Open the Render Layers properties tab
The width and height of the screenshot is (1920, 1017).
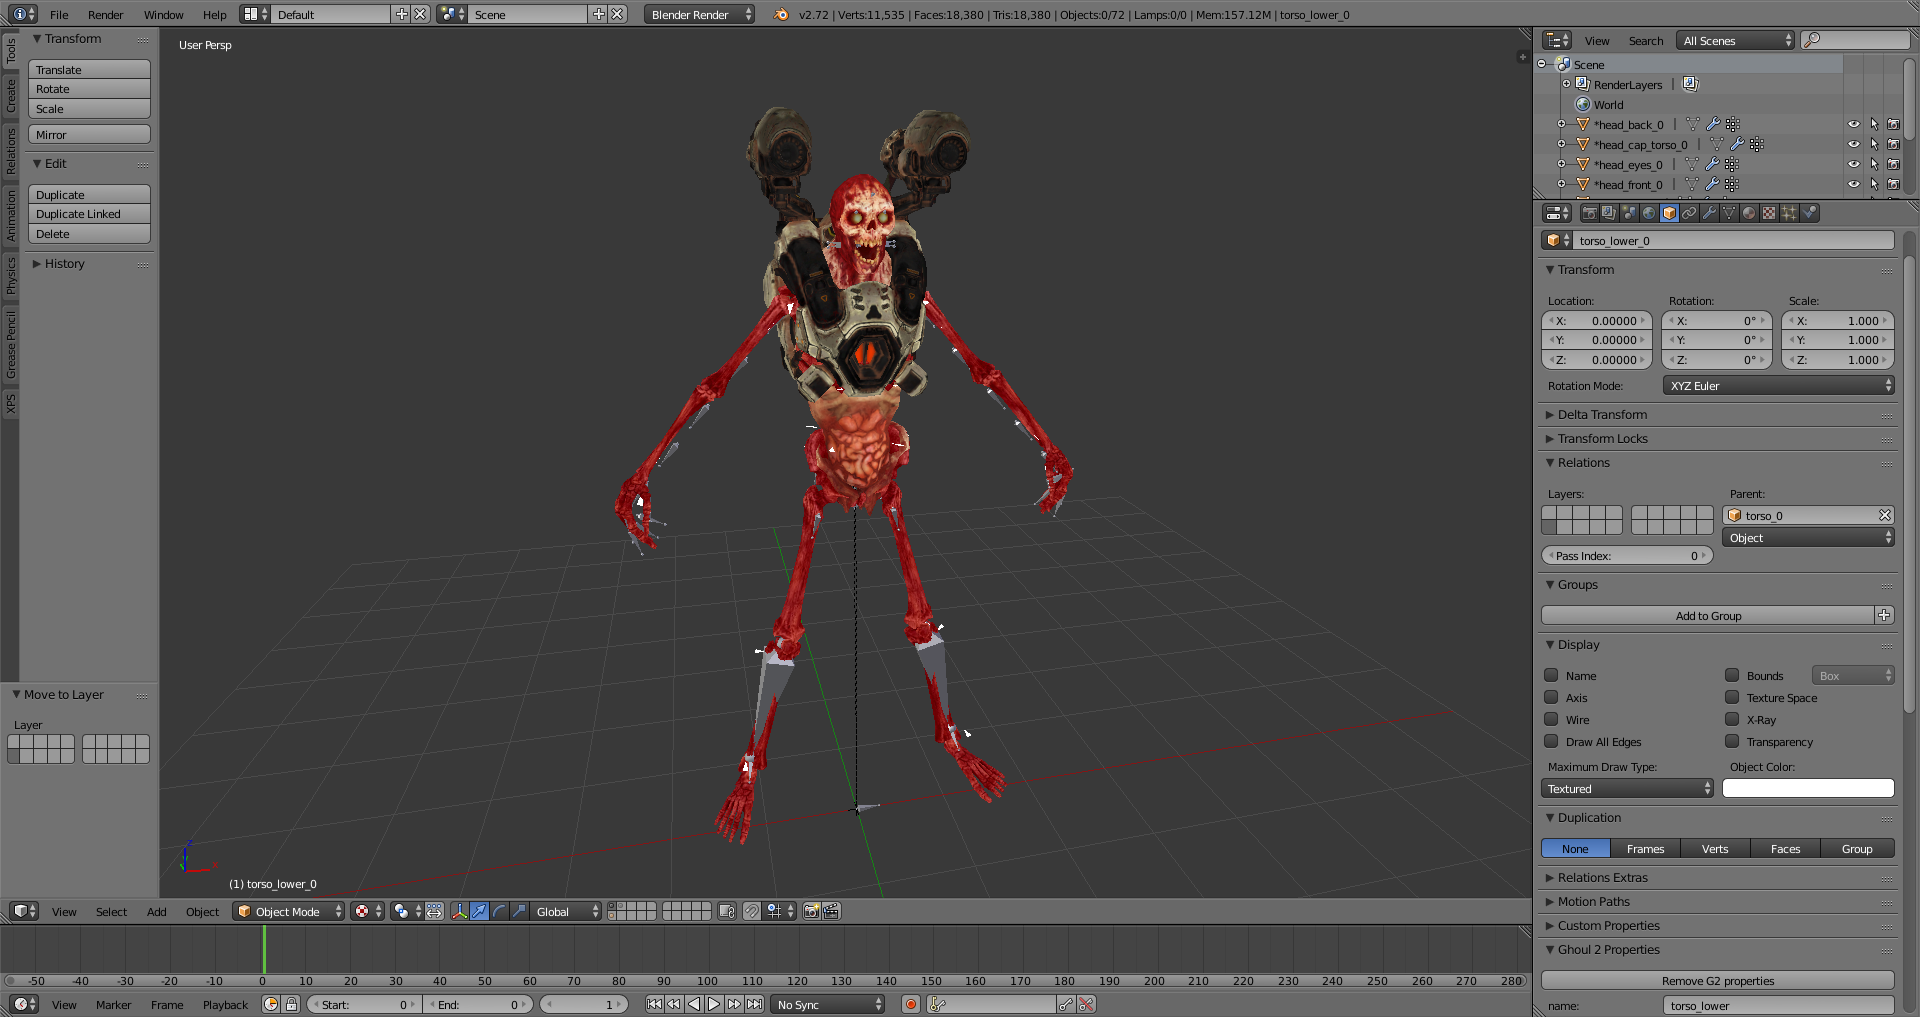[x=1609, y=213]
